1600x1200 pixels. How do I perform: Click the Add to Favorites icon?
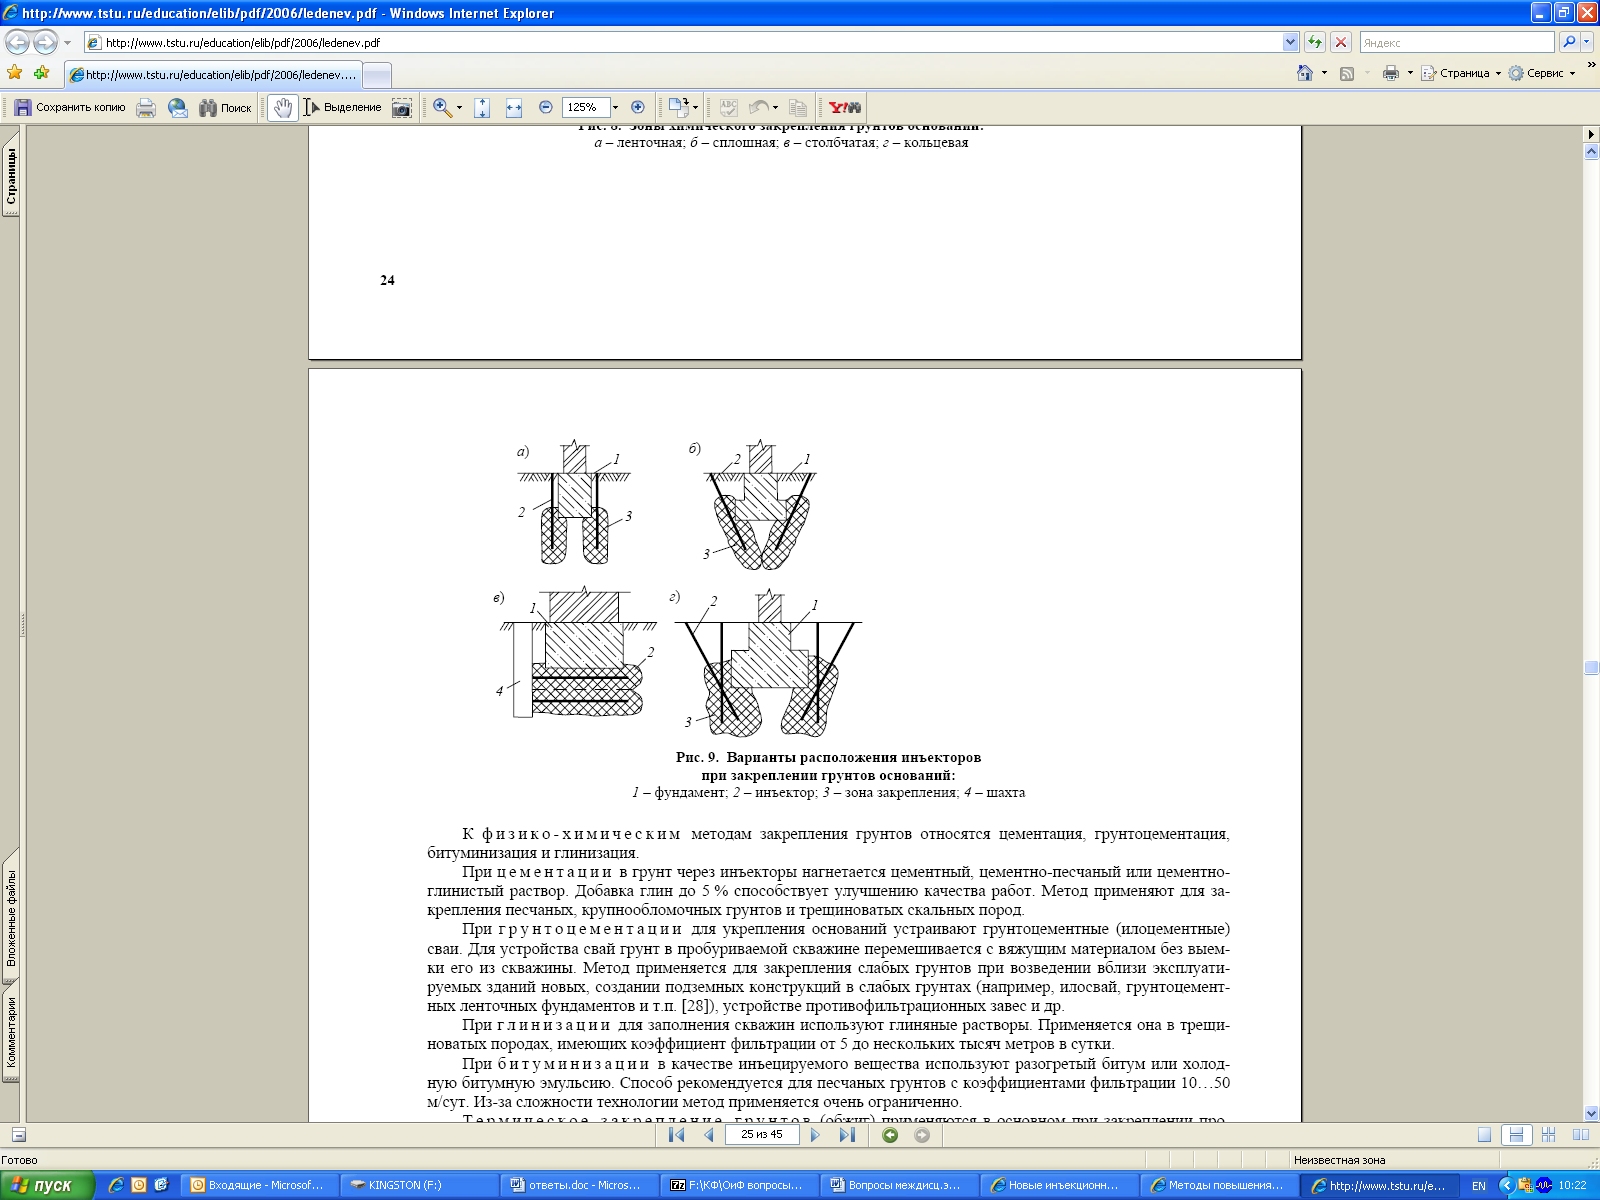click(x=41, y=73)
